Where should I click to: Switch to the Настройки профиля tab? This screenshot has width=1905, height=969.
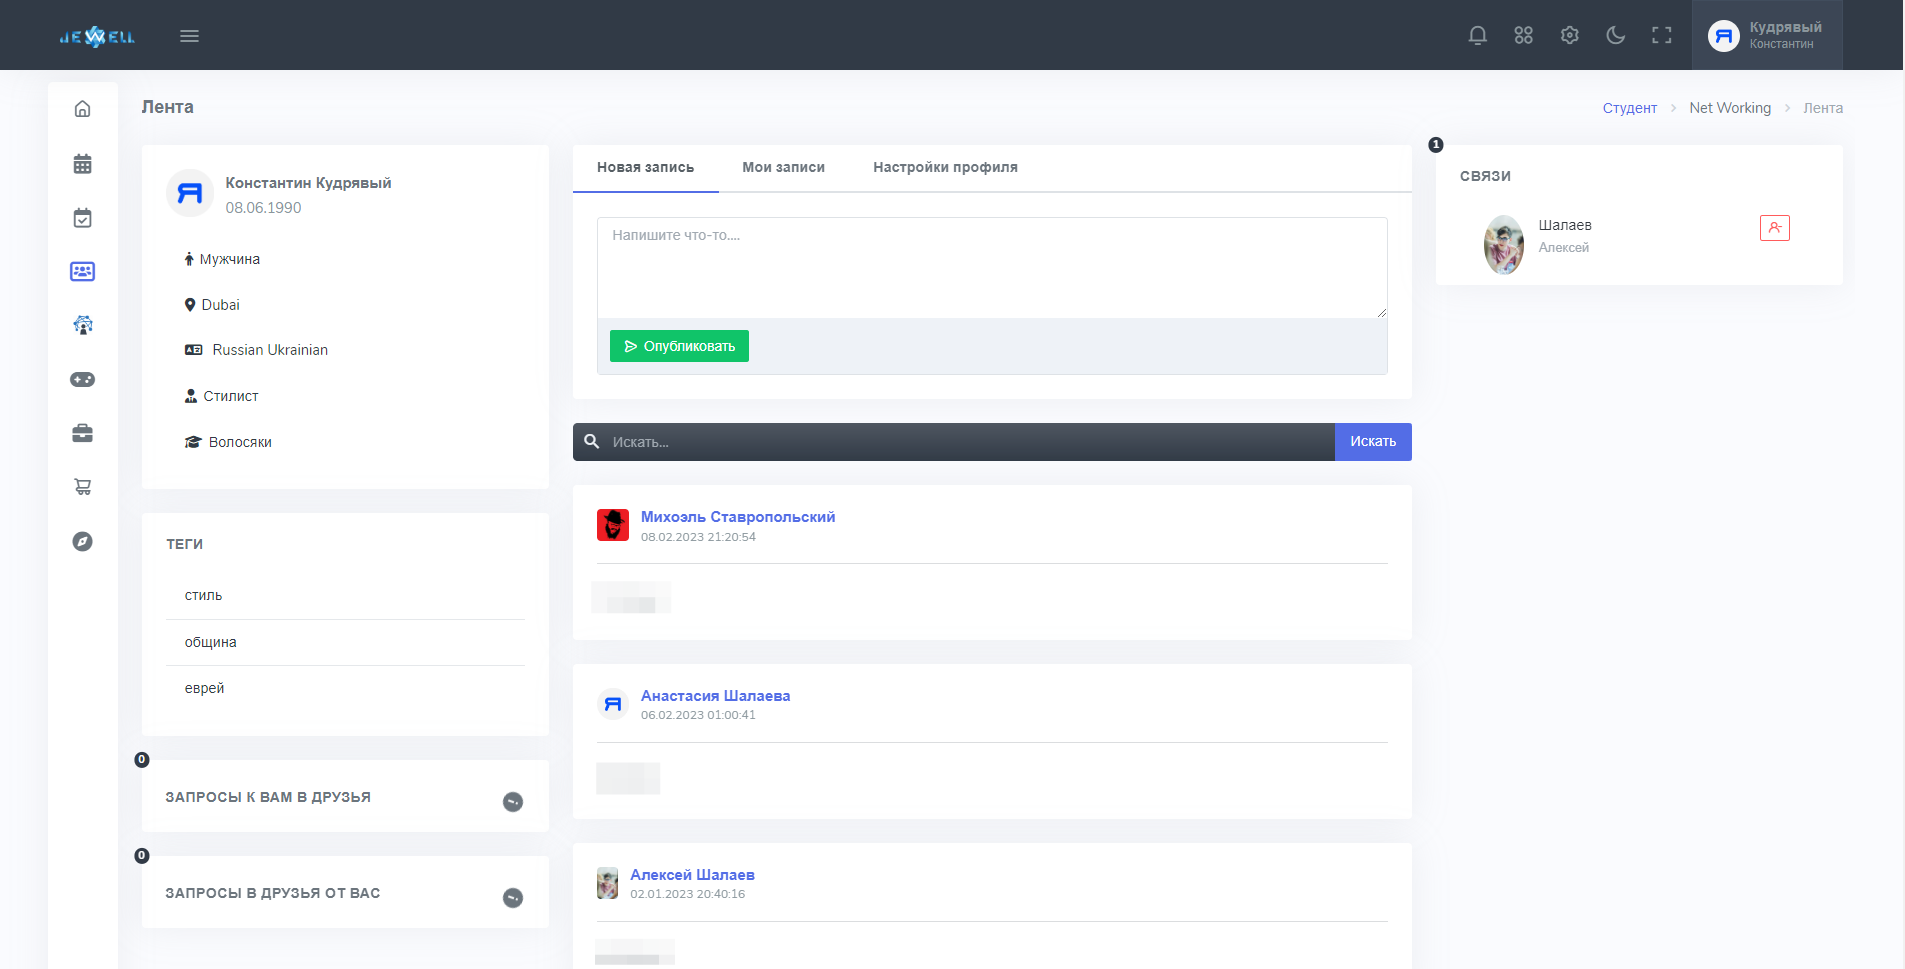(x=945, y=168)
